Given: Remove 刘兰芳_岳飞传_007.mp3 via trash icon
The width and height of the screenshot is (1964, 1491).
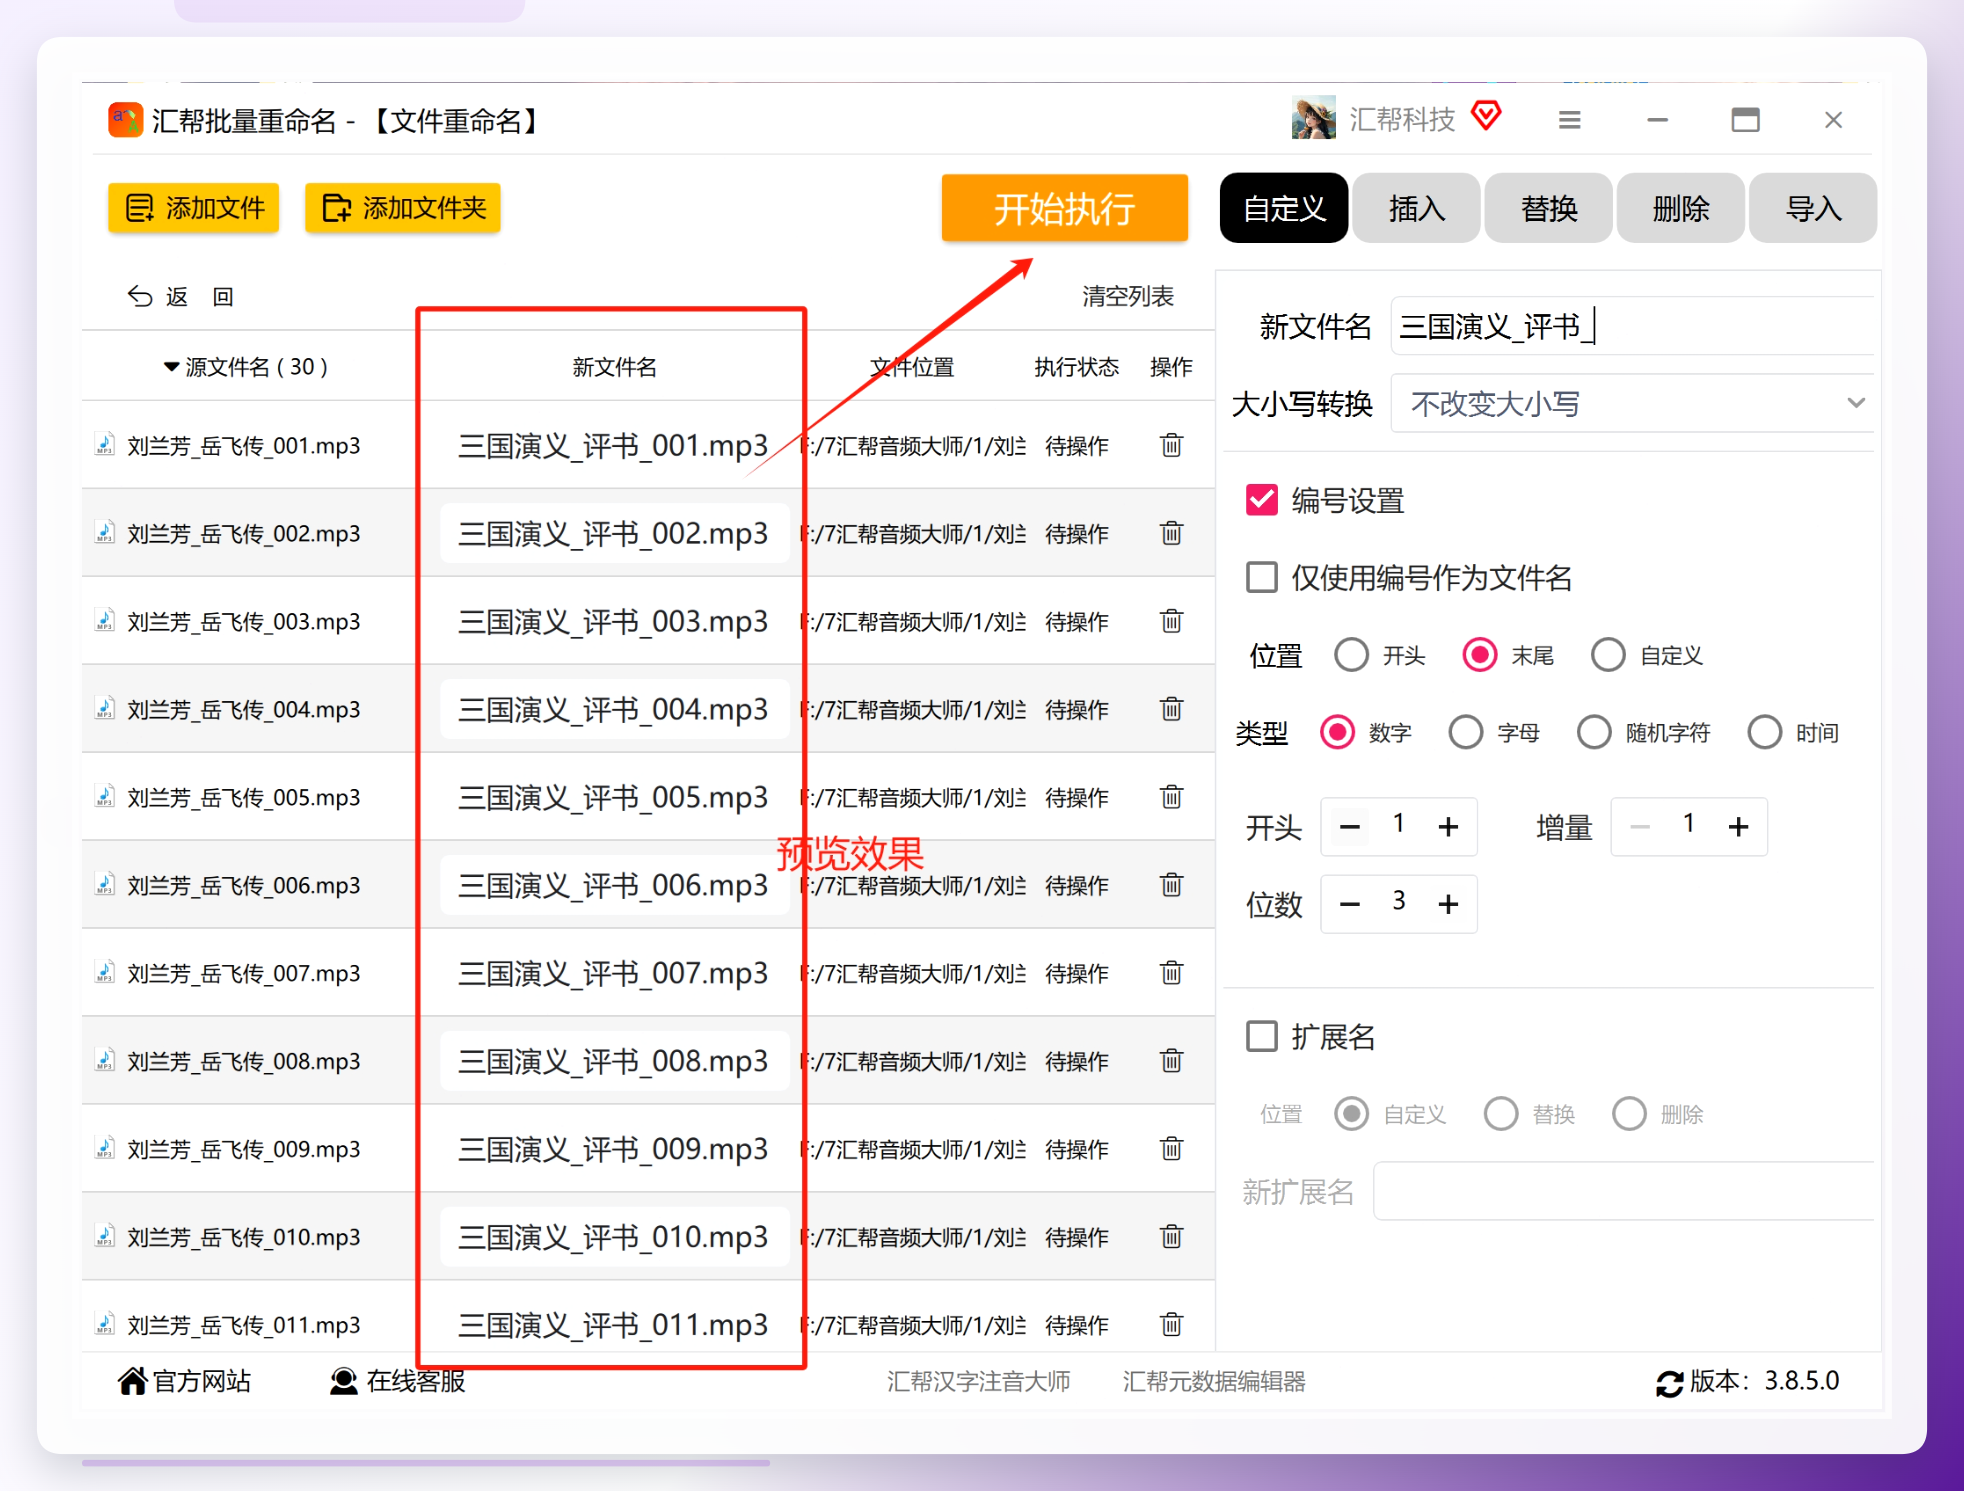Looking at the screenshot, I should 1171,973.
